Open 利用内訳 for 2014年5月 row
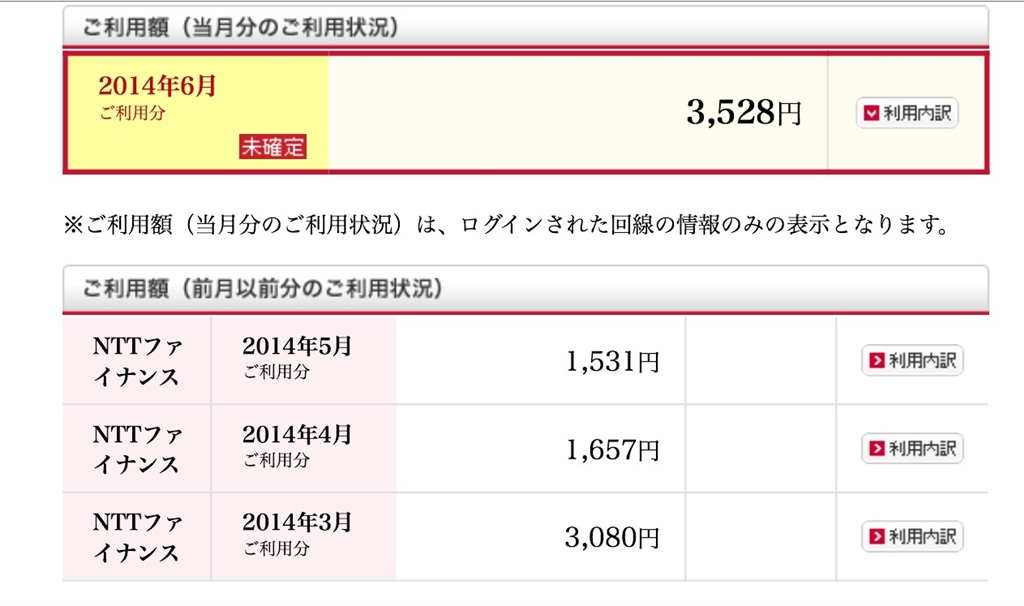 coord(912,360)
